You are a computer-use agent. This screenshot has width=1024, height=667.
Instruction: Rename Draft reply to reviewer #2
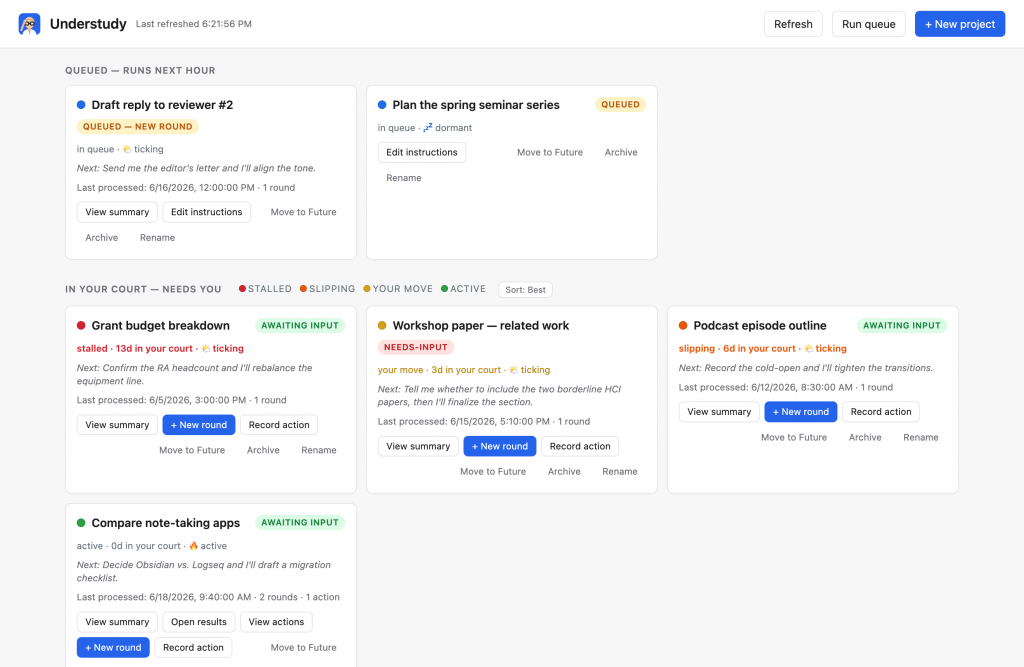tap(157, 238)
